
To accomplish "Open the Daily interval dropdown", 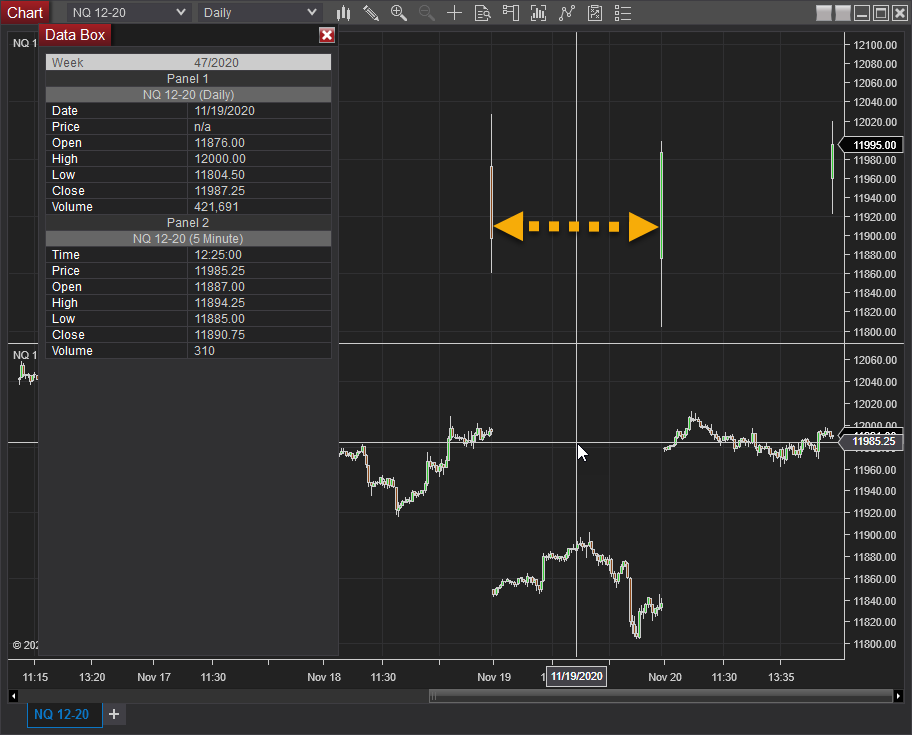I will click(x=260, y=13).
